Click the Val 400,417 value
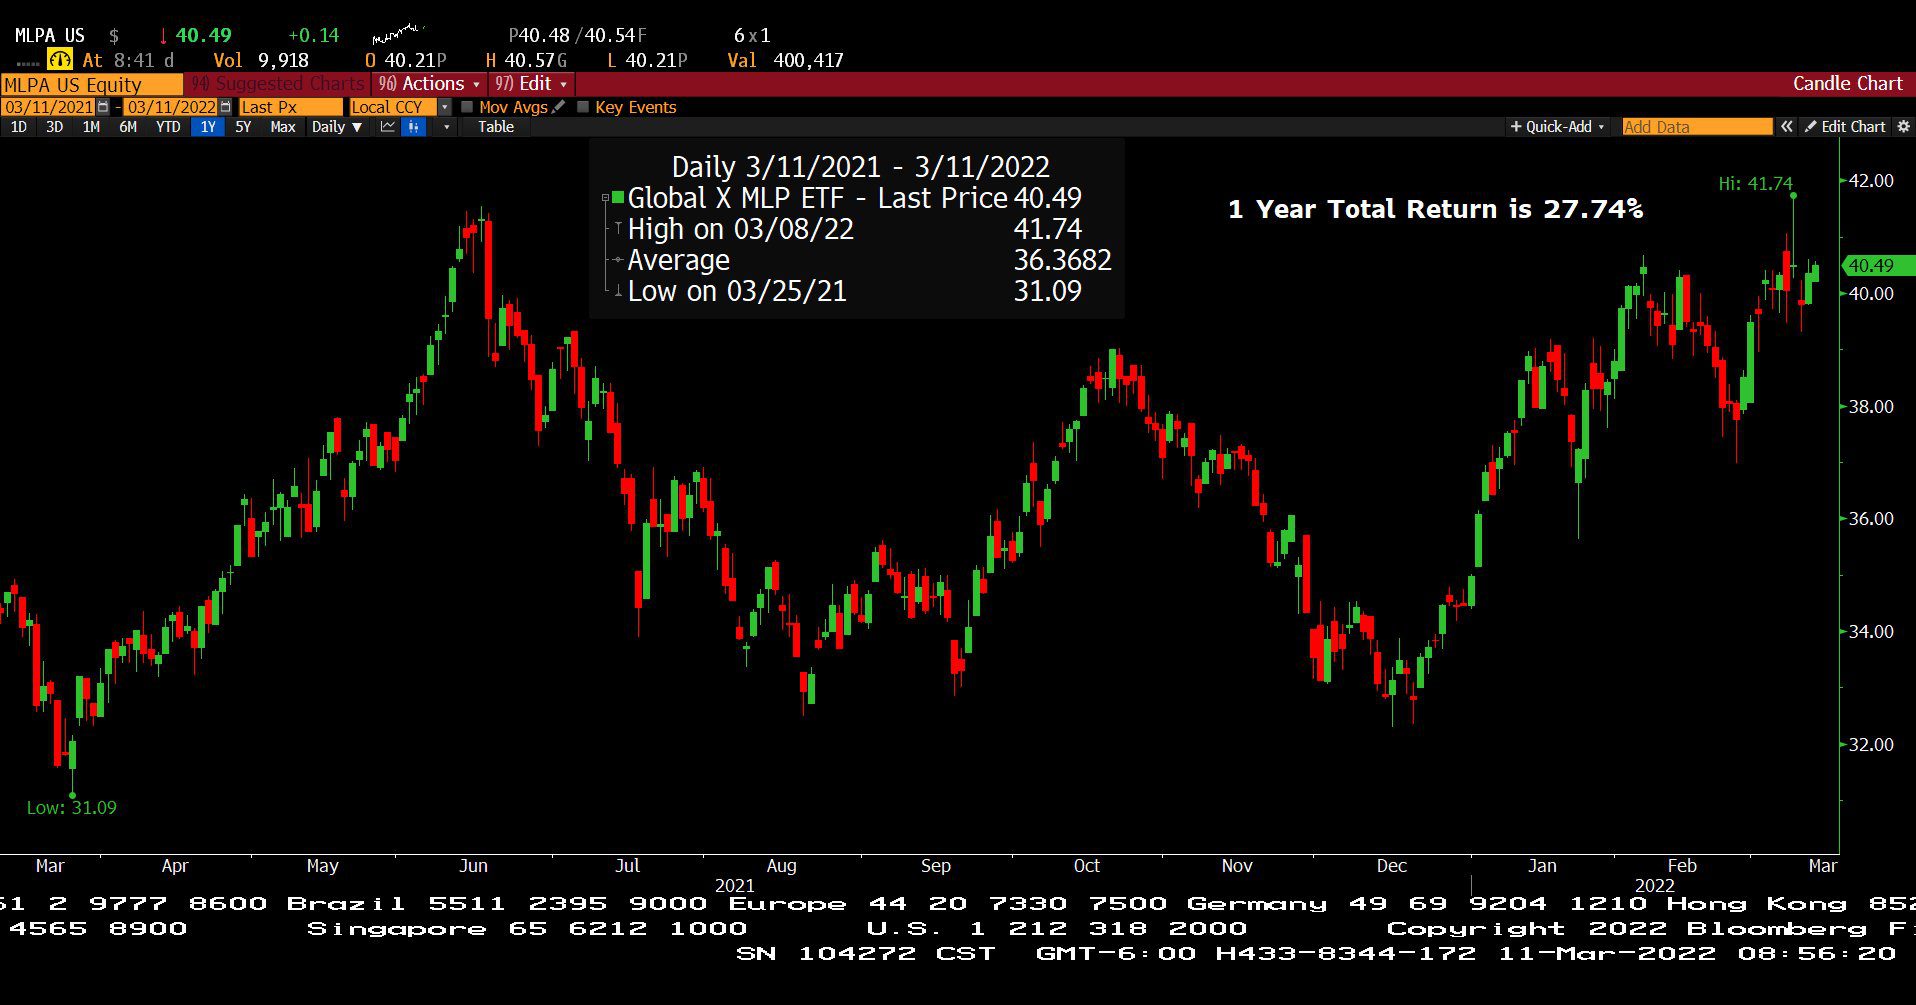 785,60
